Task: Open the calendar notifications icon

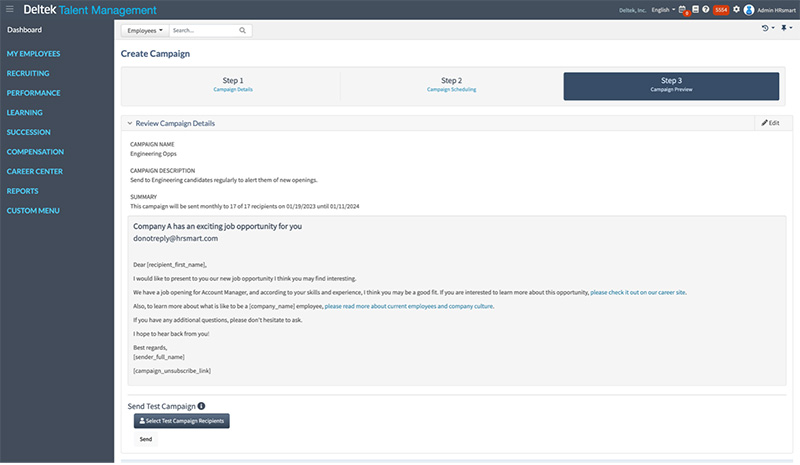Action: 682,9
